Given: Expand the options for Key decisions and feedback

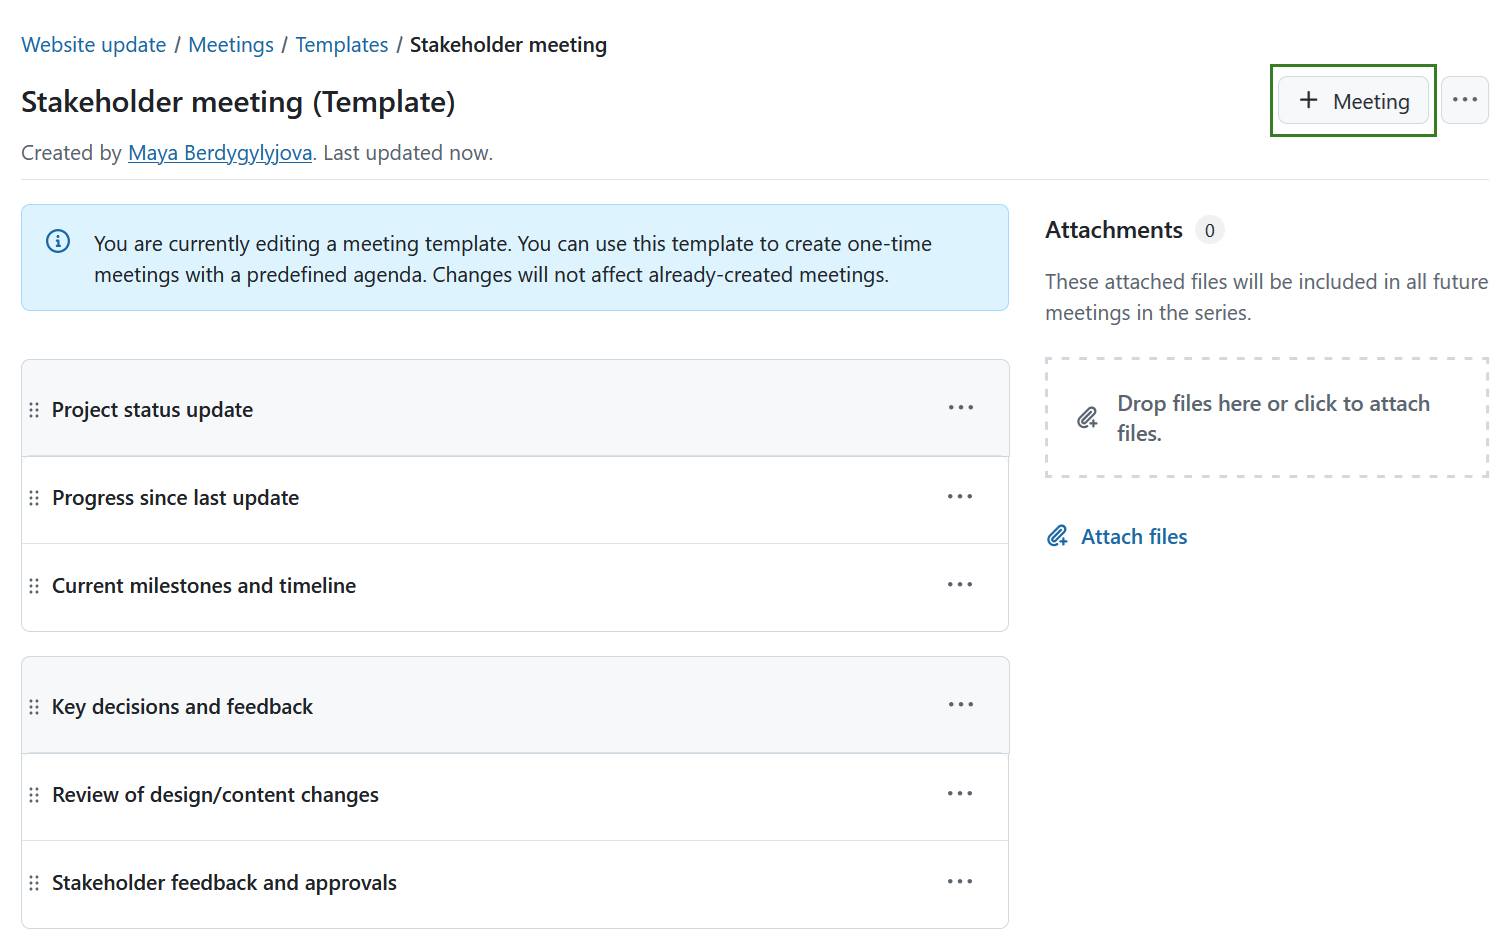Looking at the screenshot, I should tap(960, 704).
